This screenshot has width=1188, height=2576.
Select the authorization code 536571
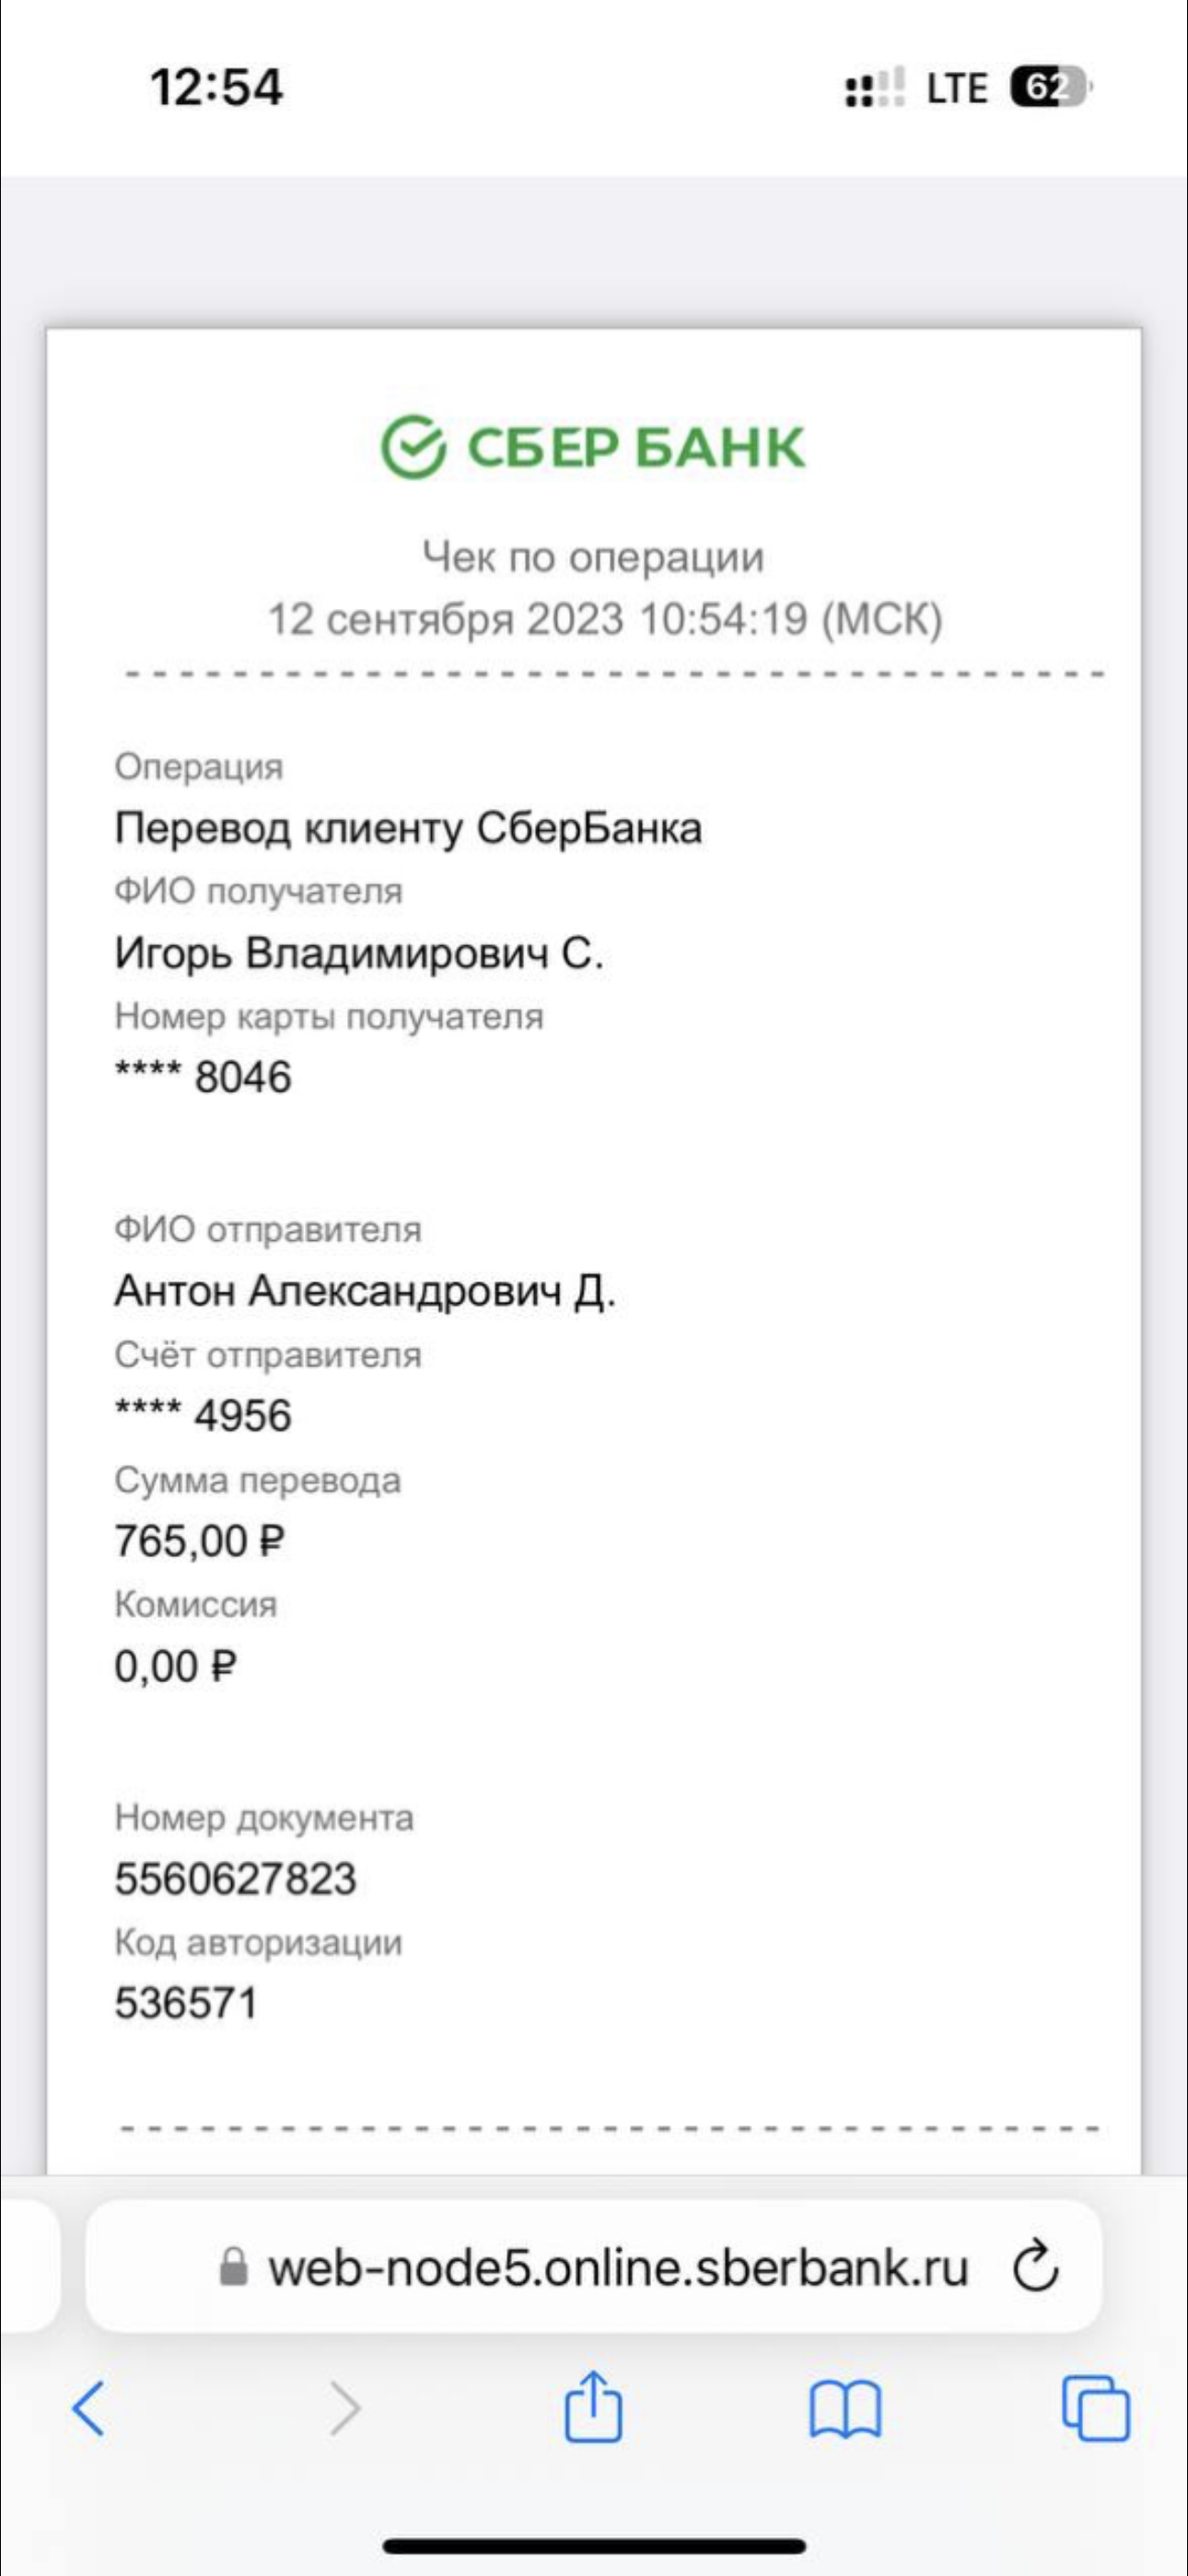click(186, 2003)
